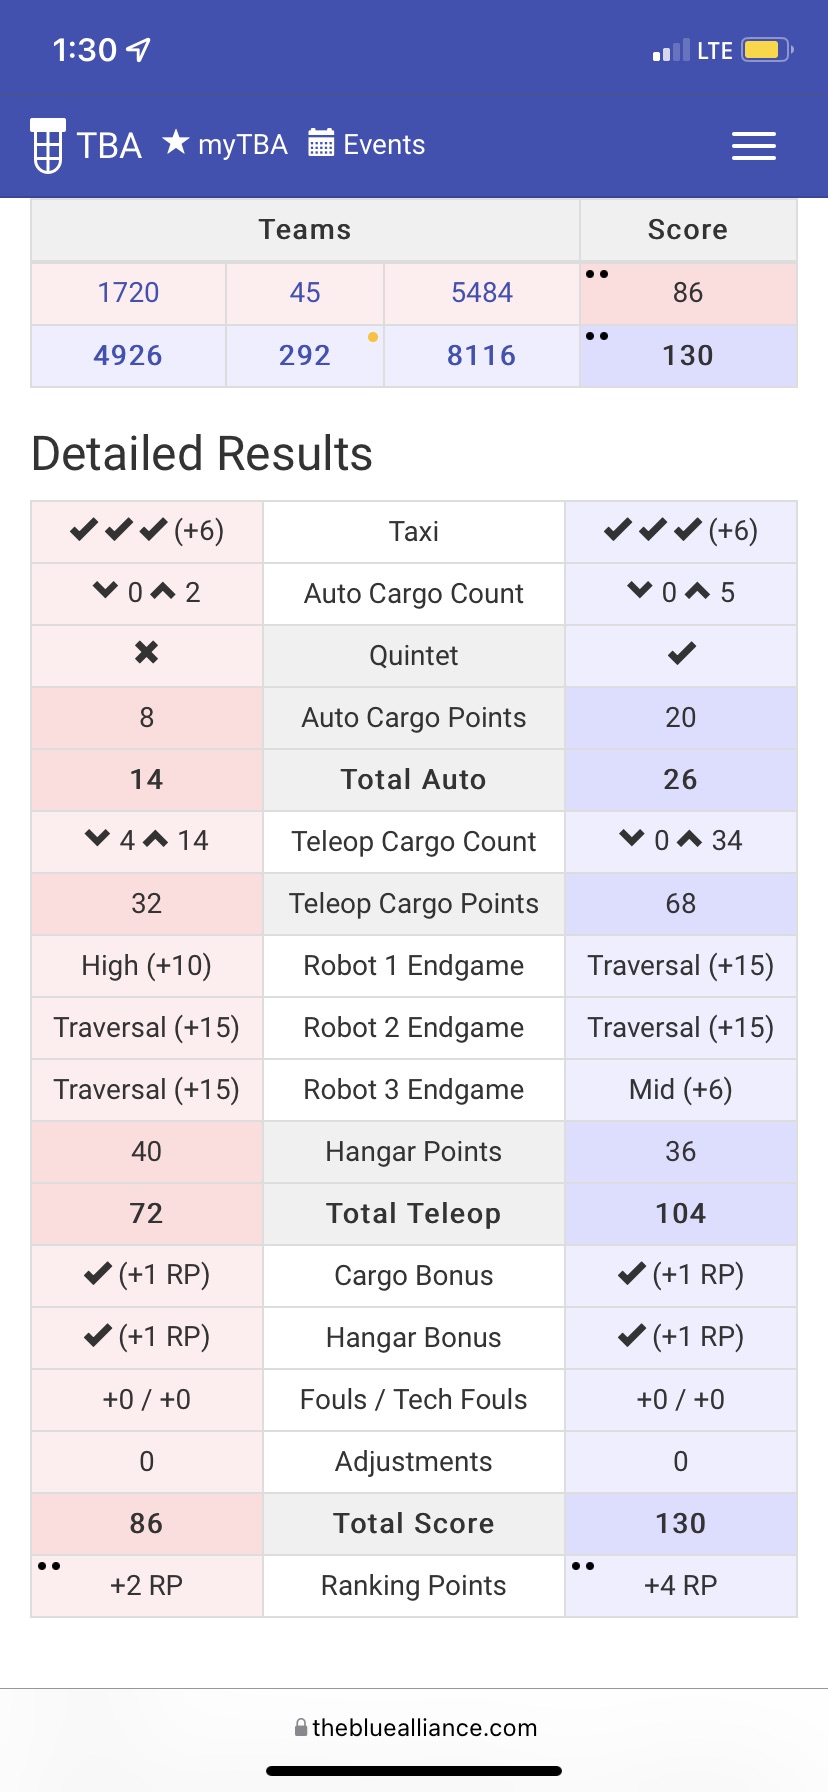Open team 1720 page
The height and width of the screenshot is (1792, 828).
128,293
